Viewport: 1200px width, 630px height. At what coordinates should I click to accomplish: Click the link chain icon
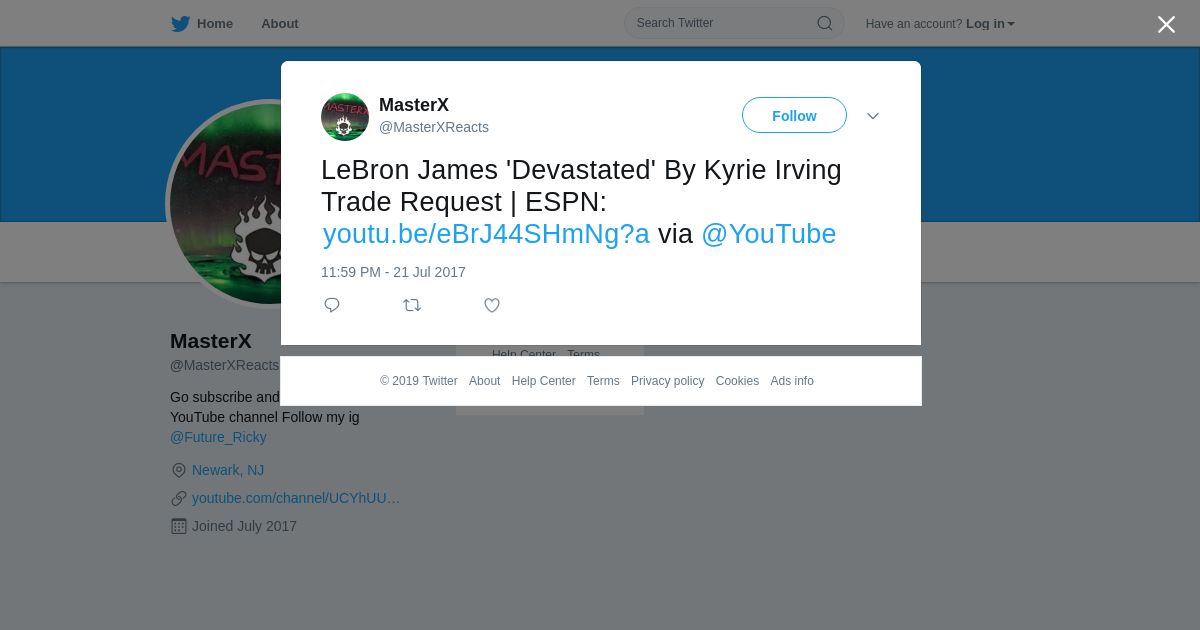click(179, 498)
